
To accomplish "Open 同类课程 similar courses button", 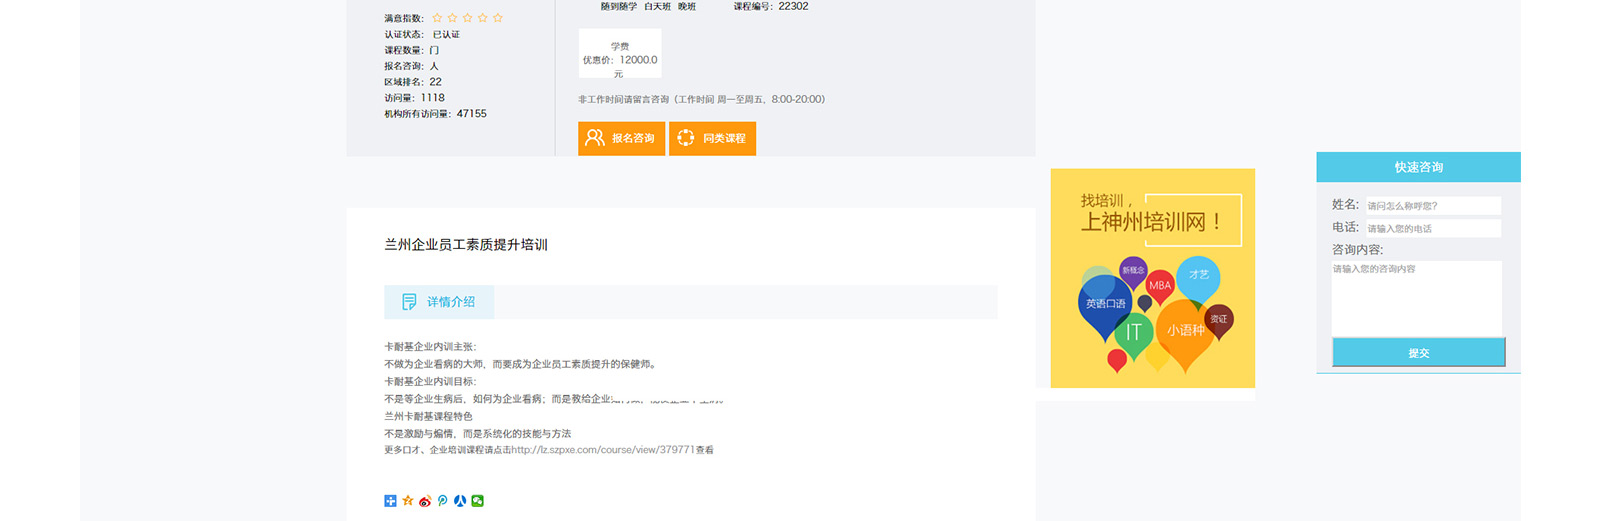I will tap(712, 138).
